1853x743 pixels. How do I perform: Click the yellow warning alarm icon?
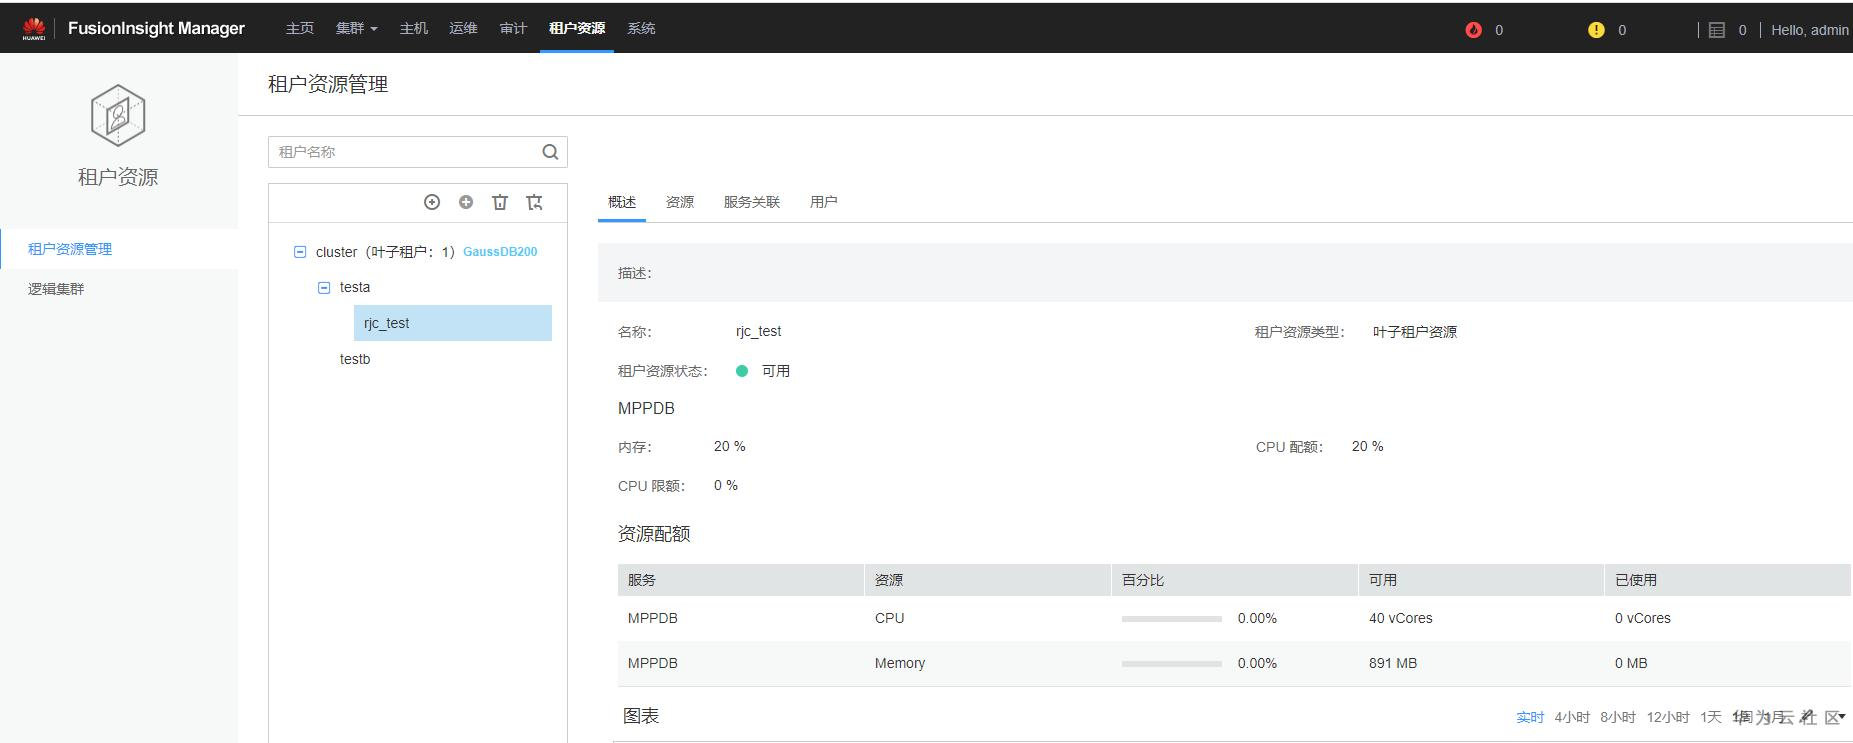tap(1596, 30)
